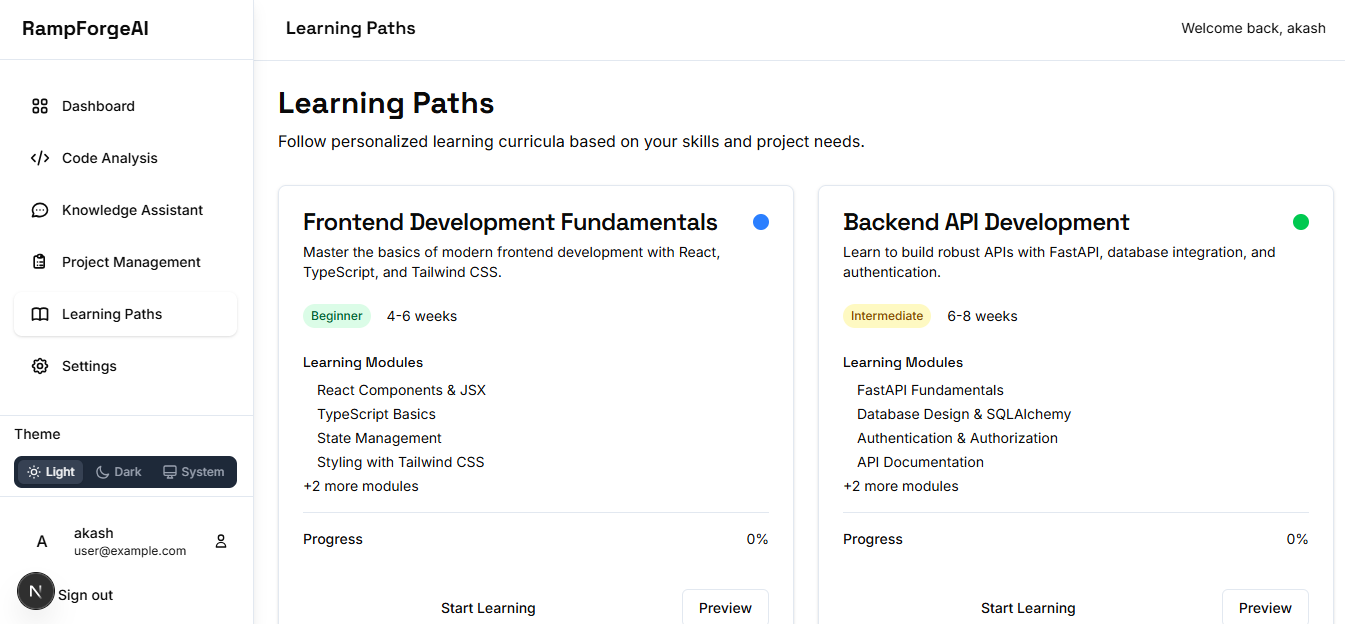Click the blue dot on Frontend card
The width and height of the screenshot is (1345, 624).
click(x=761, y=222)
